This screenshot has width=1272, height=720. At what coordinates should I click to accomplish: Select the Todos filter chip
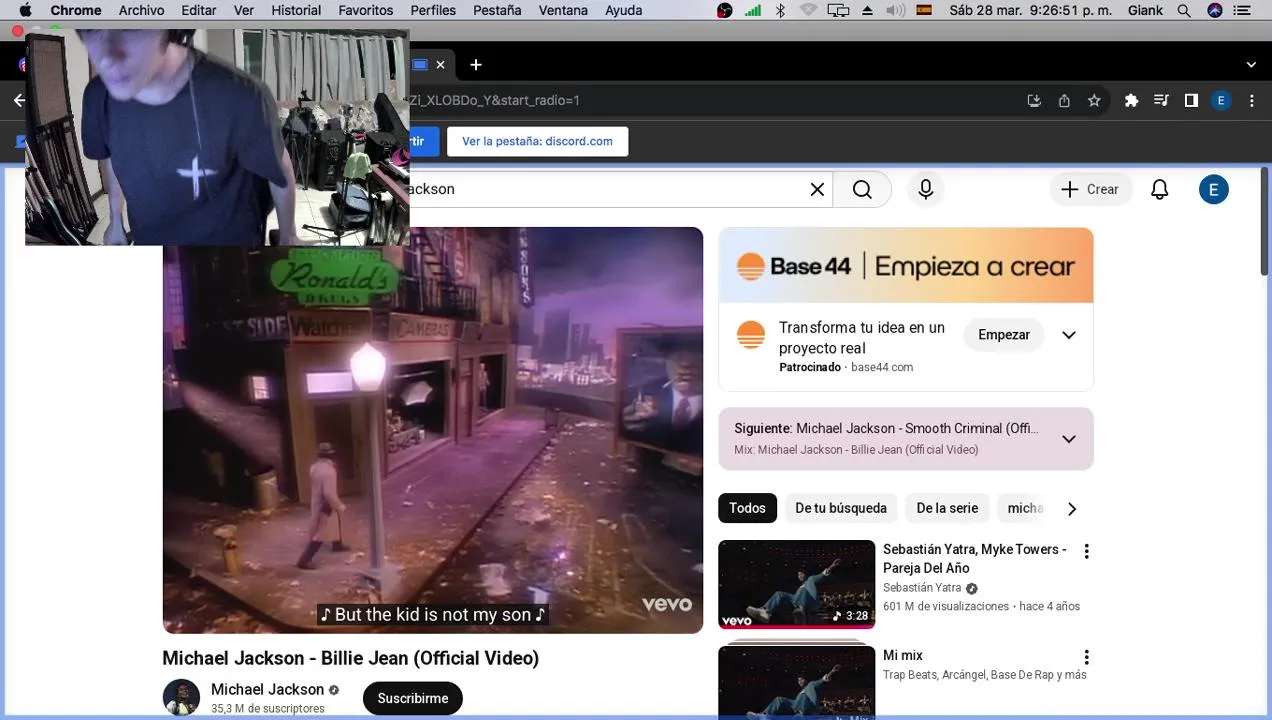[747, 508]
